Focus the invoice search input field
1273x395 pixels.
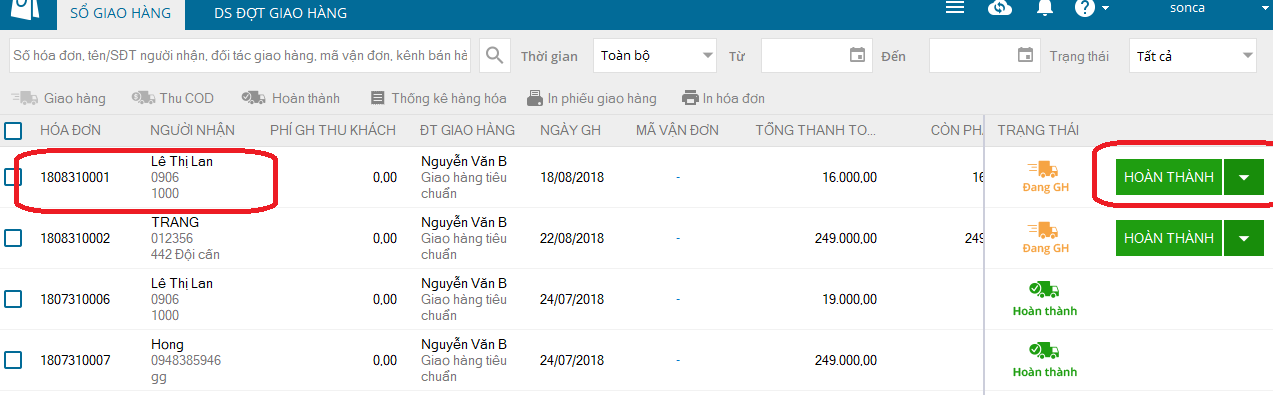(241, 56)
